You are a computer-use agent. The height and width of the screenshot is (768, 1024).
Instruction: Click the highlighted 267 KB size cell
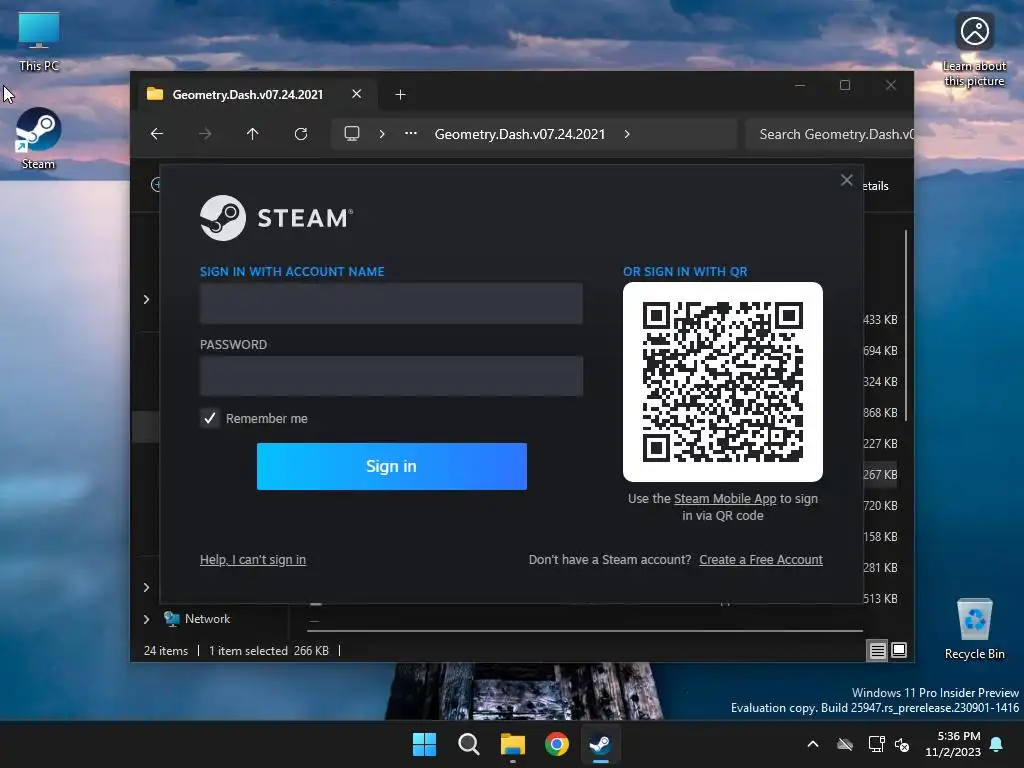[880, 475]
